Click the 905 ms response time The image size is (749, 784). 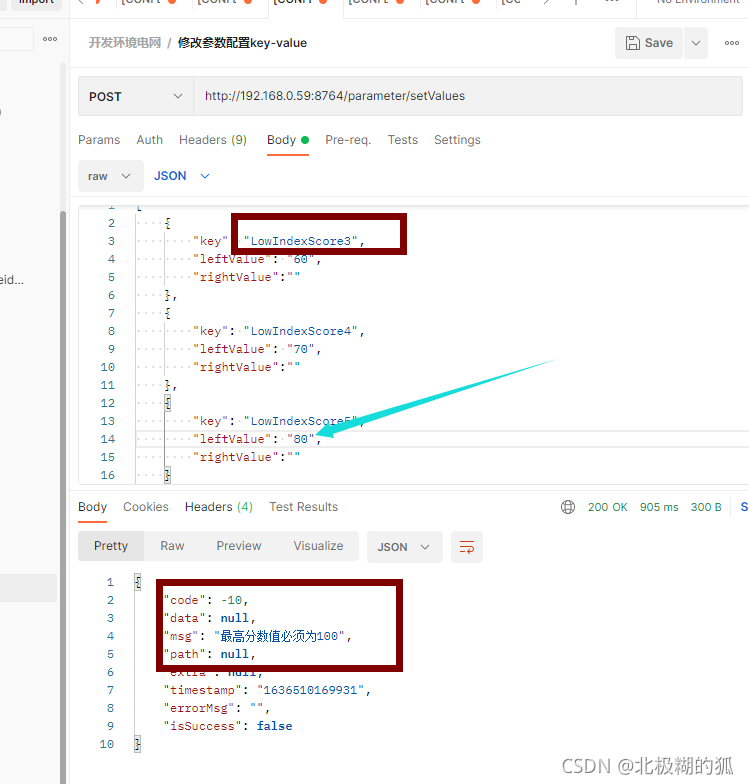659,507
